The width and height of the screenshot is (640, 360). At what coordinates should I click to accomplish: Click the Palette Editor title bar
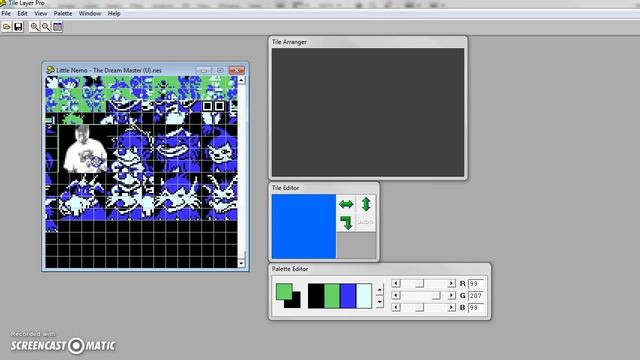pyautogui.click(x=380, y=269)
